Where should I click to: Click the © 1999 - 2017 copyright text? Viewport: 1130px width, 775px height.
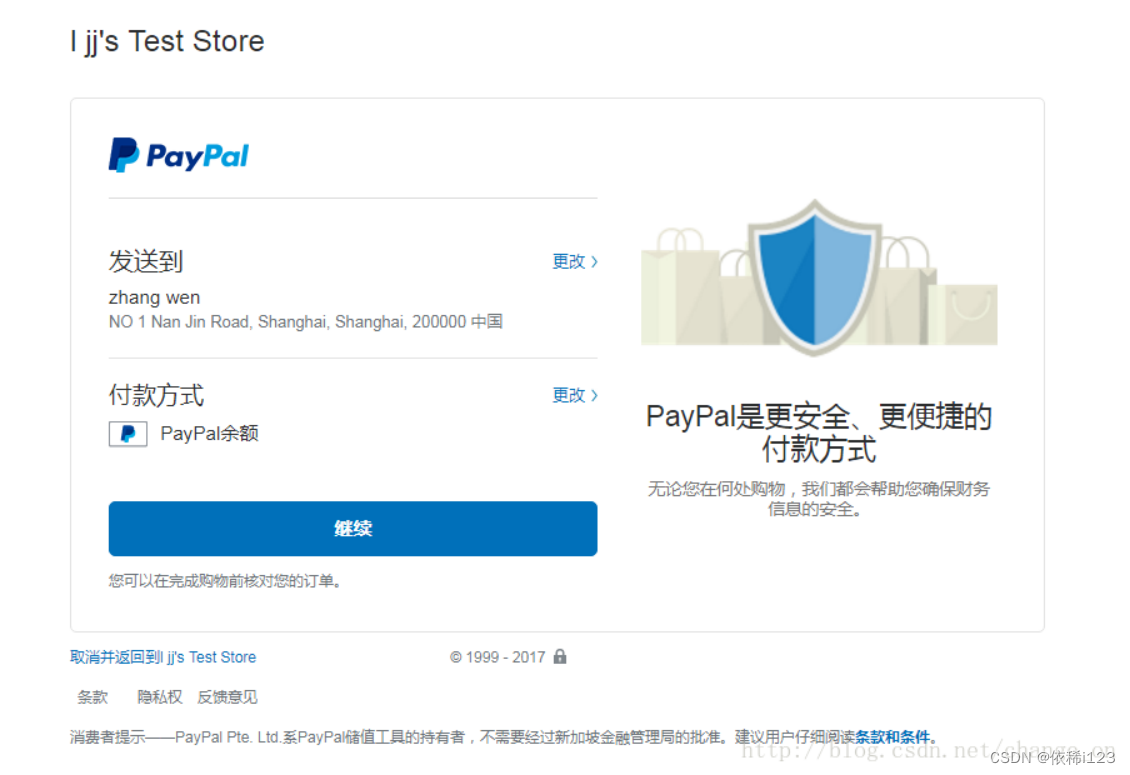coord(497,657)
